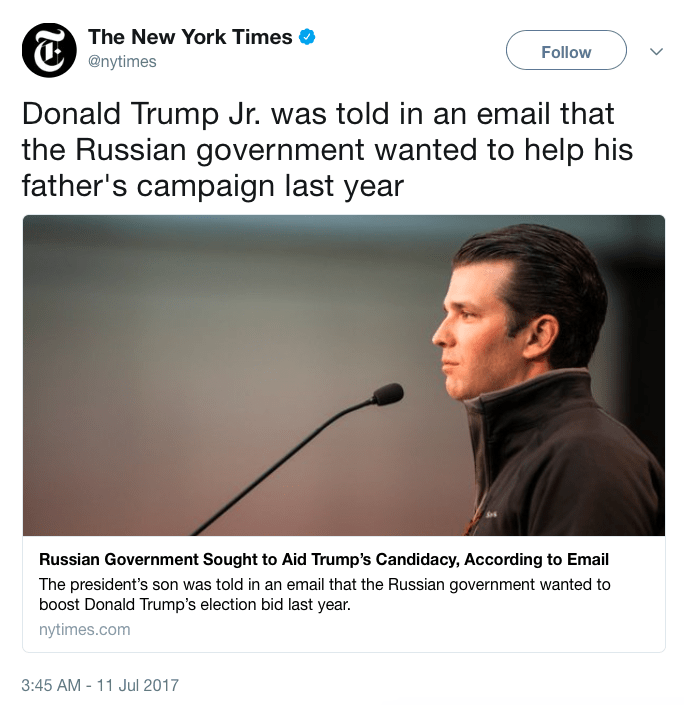Click the "father's campaign last year" tweet line

point(212,185)
